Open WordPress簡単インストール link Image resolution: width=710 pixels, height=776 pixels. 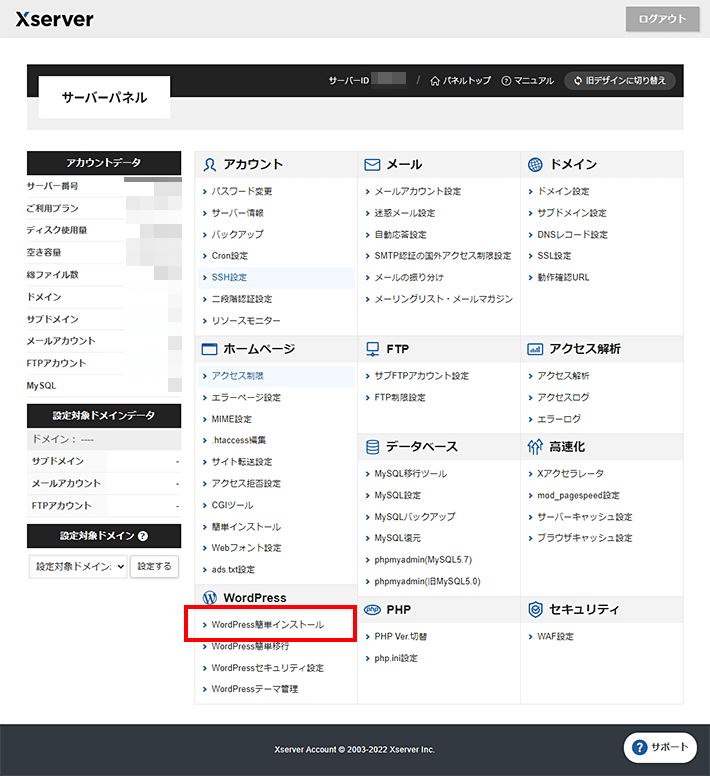tap(267, 624)
